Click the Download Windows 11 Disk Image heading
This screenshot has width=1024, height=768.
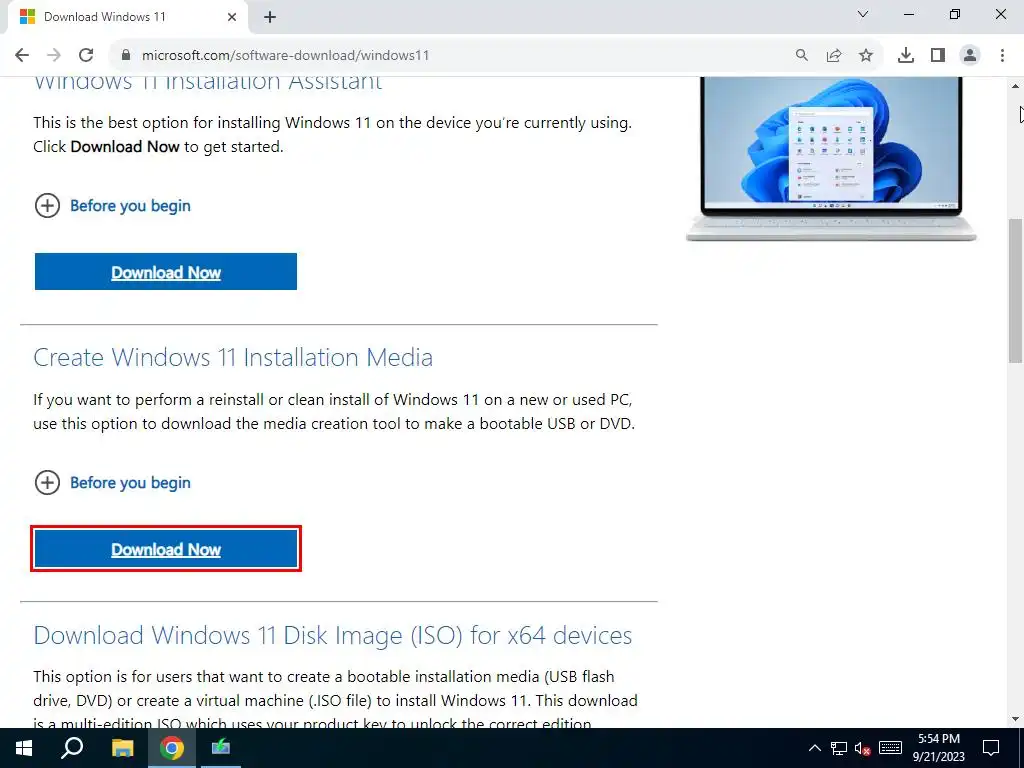pyautogui.click(x=332, y=635)
